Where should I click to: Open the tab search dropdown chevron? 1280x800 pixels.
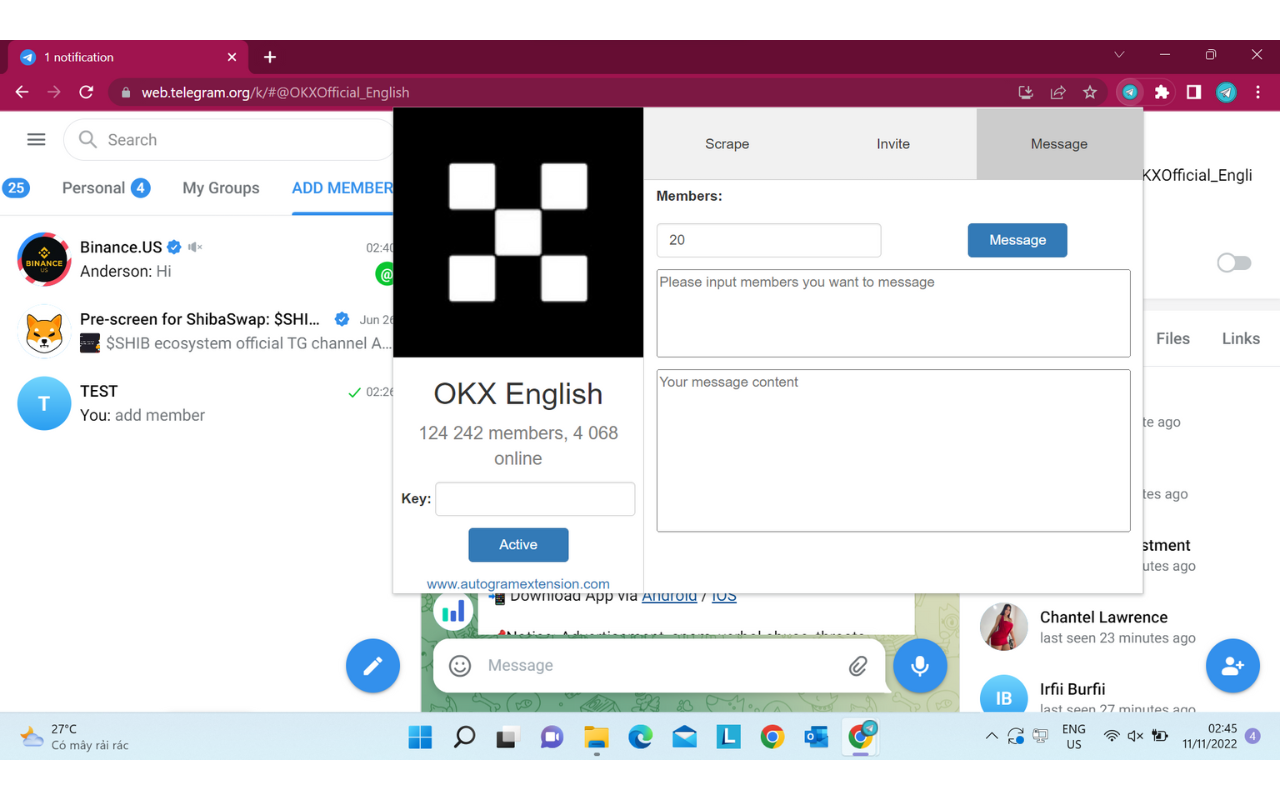coord(1119,55)
